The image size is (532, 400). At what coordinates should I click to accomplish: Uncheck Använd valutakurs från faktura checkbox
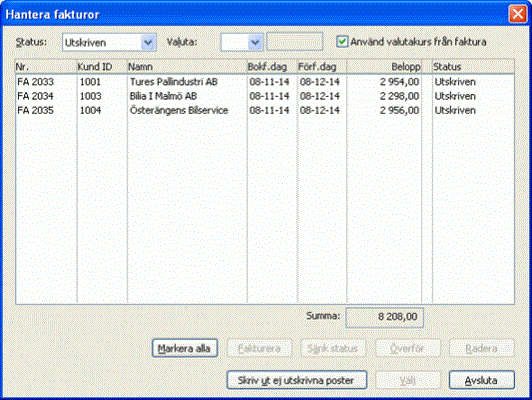pos(342,42)
